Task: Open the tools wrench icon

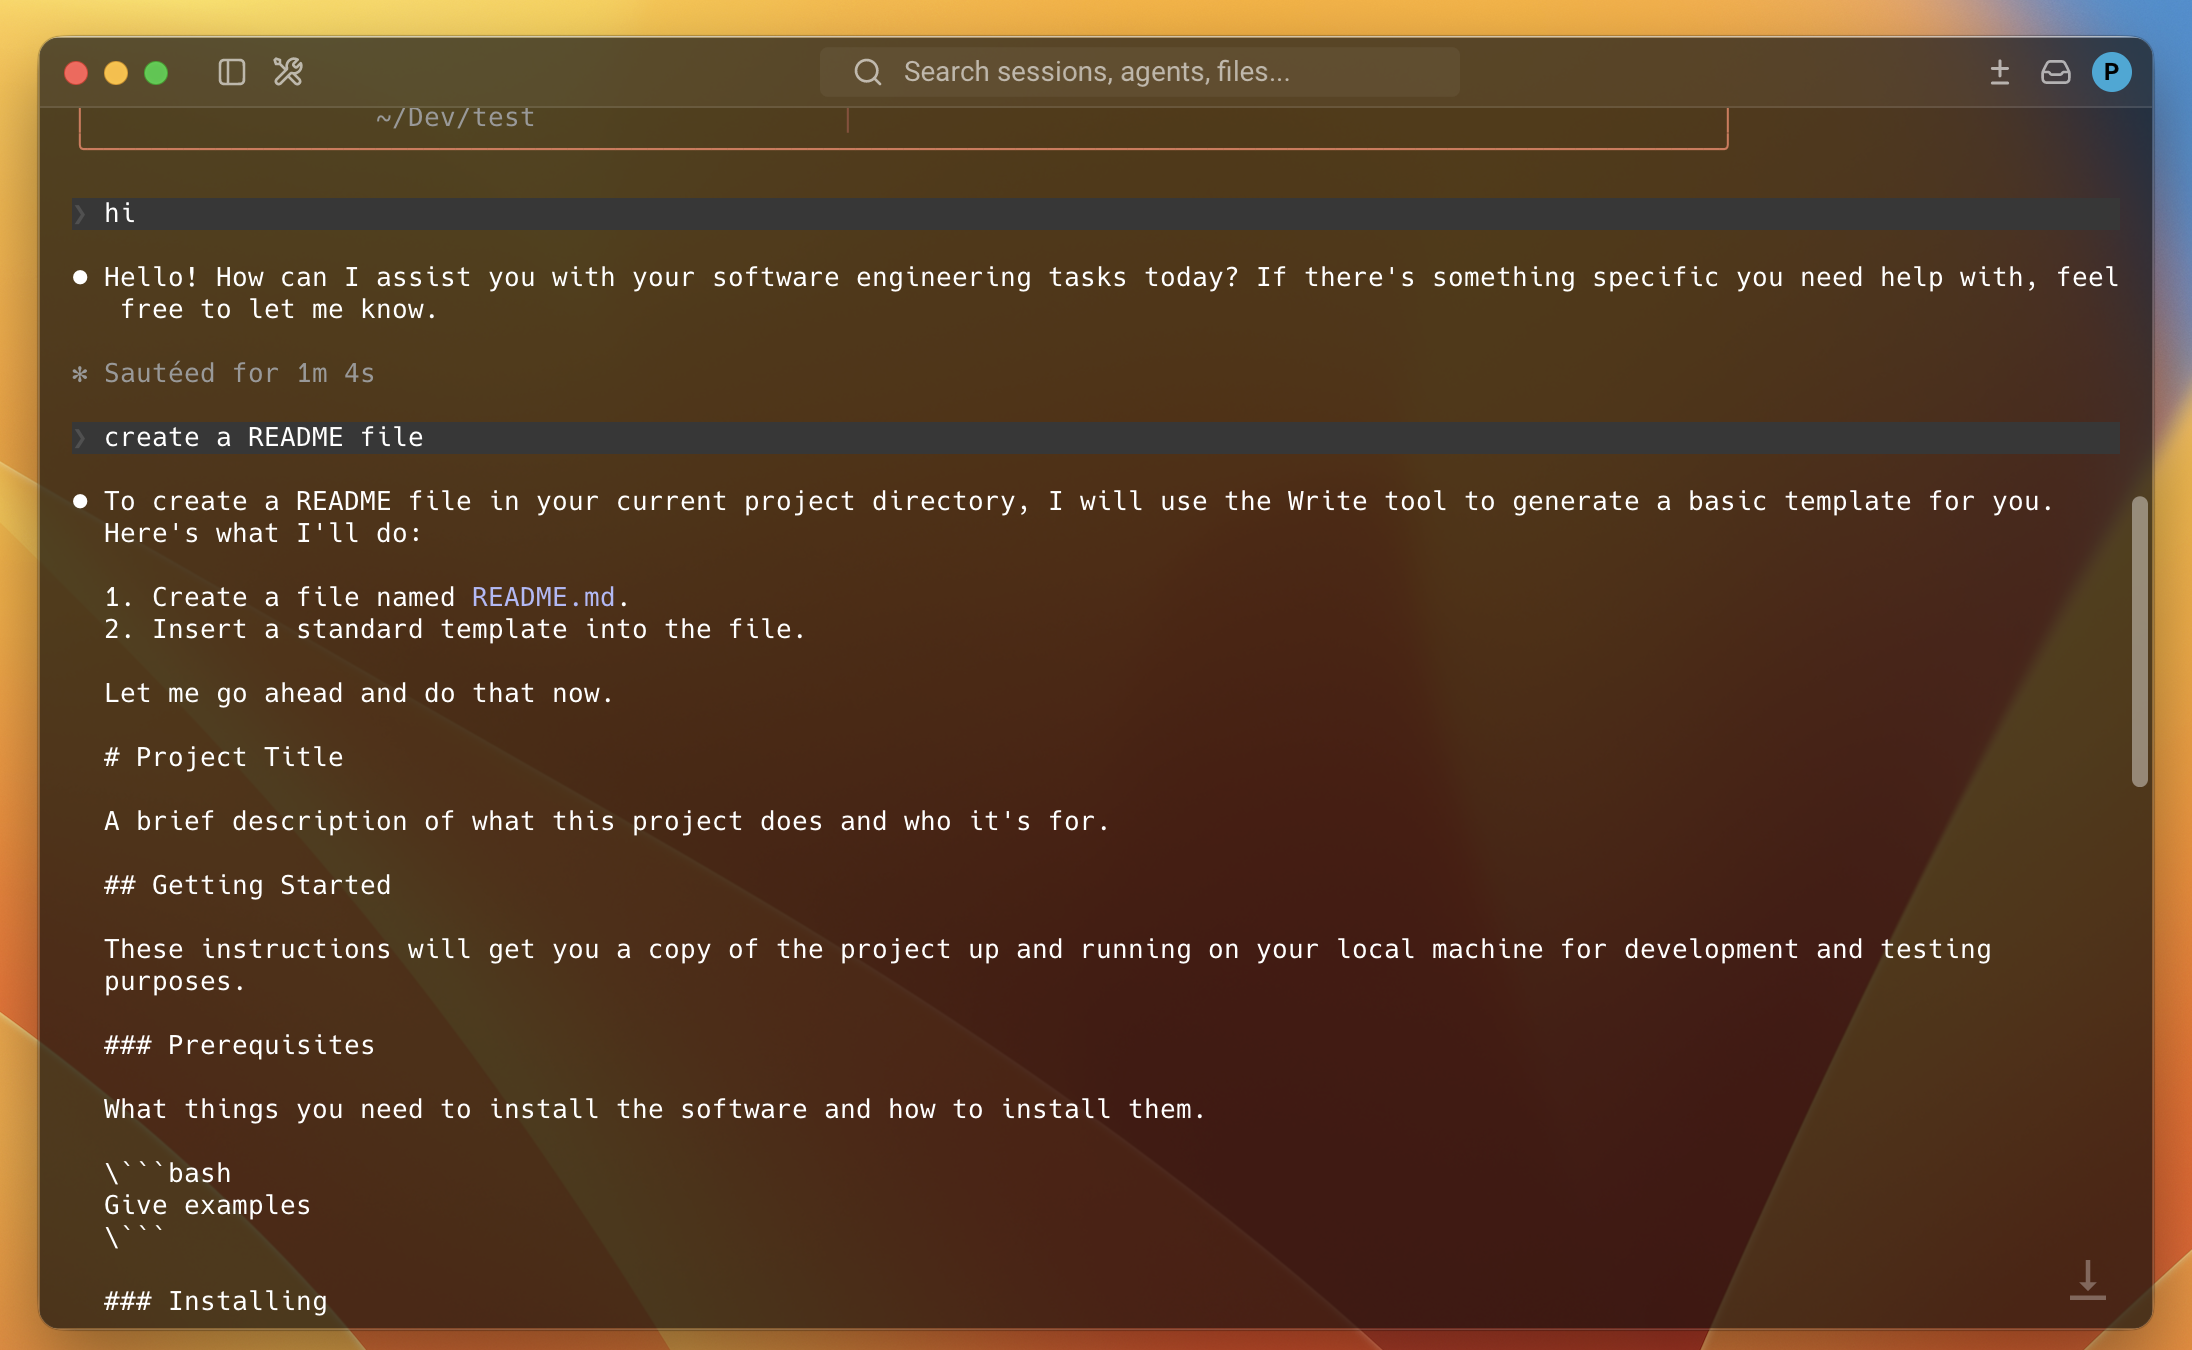Action: tap(288, 72)
